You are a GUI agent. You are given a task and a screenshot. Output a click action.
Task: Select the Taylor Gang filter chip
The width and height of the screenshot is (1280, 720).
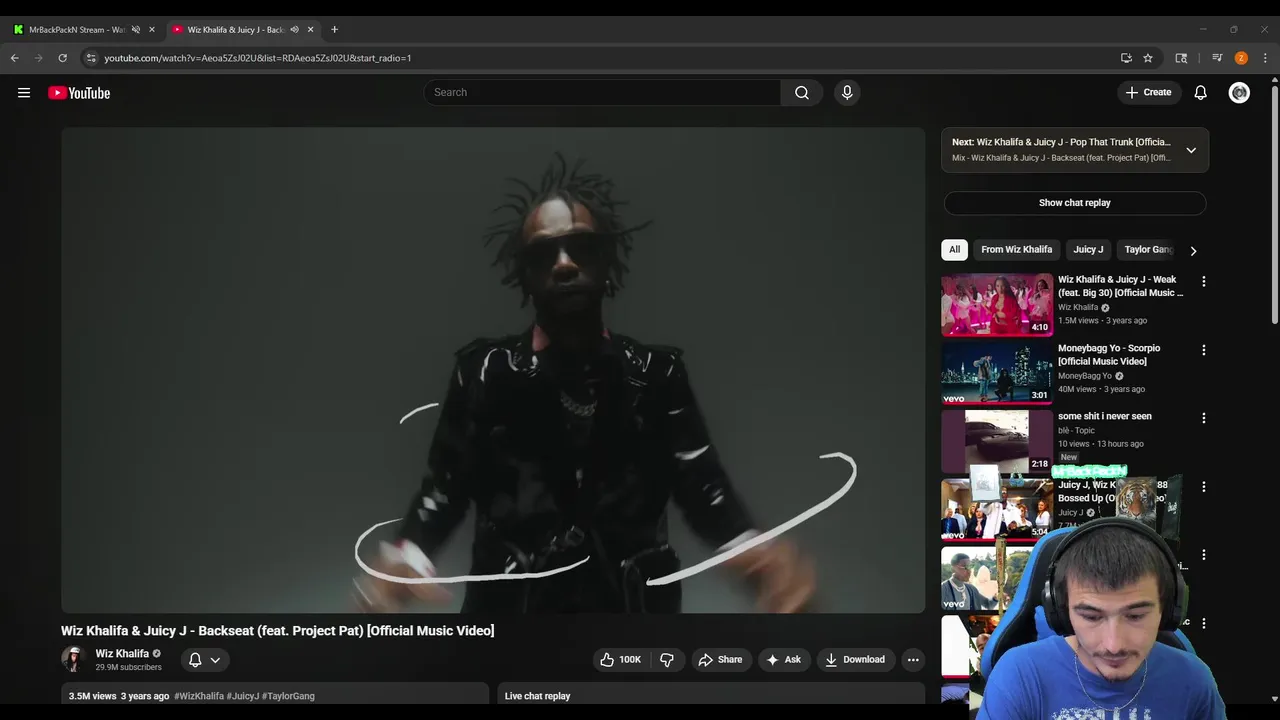(x=1145, y=249)
